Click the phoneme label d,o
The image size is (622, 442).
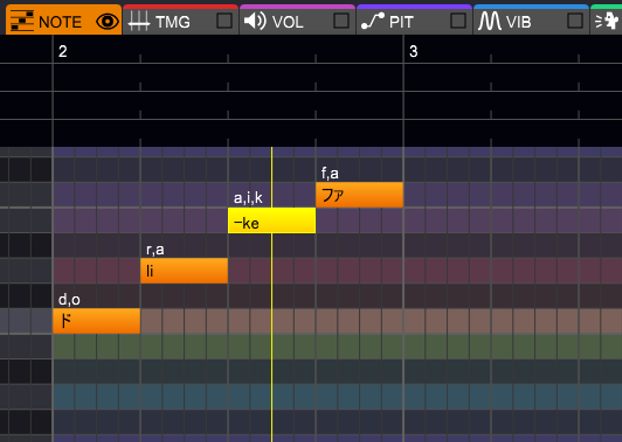tap(69, 300)
